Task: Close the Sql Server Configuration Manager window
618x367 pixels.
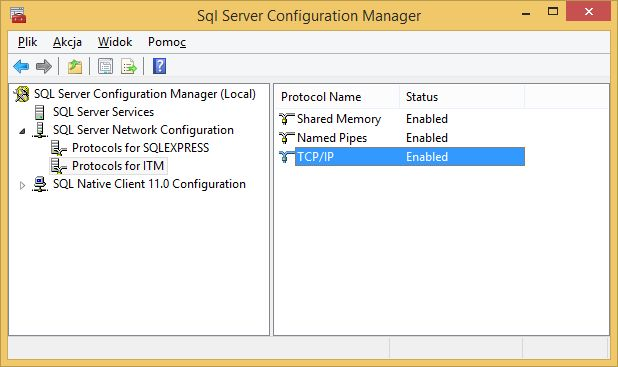Action: (588, 11)
